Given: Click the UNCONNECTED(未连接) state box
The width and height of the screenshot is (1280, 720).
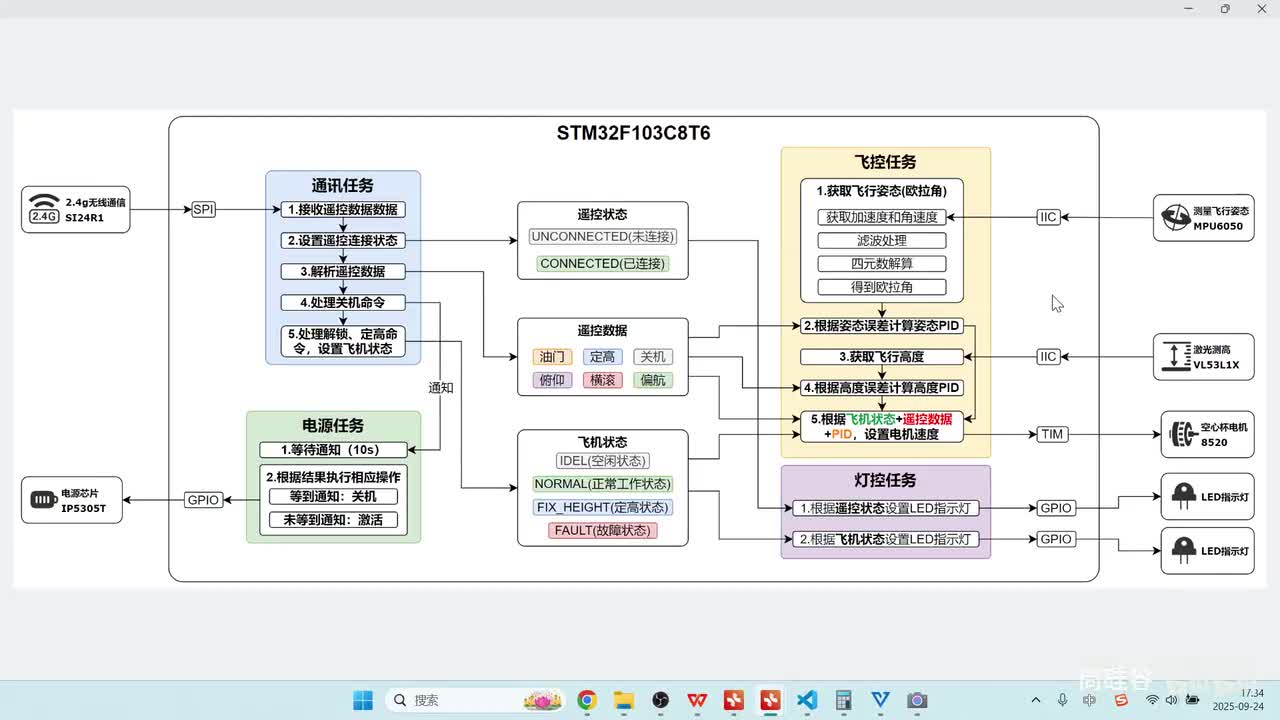Looking at the screenshot, I should [603, 237].
